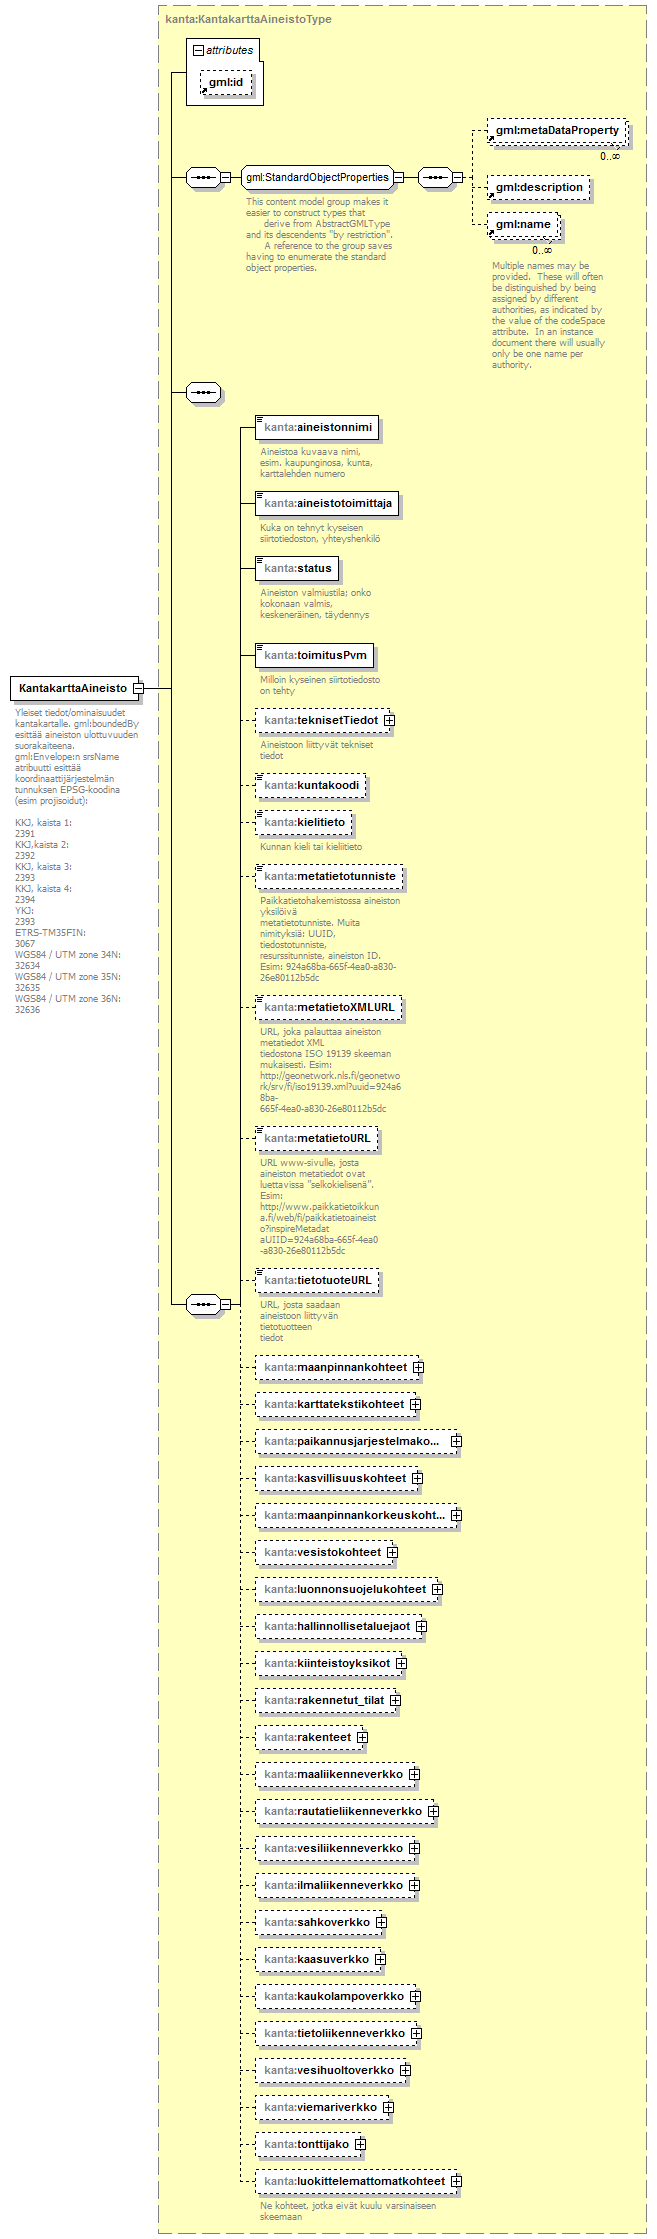Select kanta:aineistotoimittaja element
657x2239 pixels.
[328, 503]
